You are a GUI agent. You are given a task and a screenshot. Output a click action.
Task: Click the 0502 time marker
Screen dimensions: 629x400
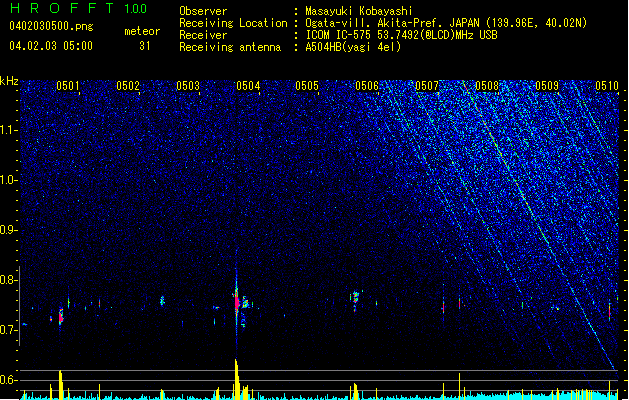click(x=128, y=85)
